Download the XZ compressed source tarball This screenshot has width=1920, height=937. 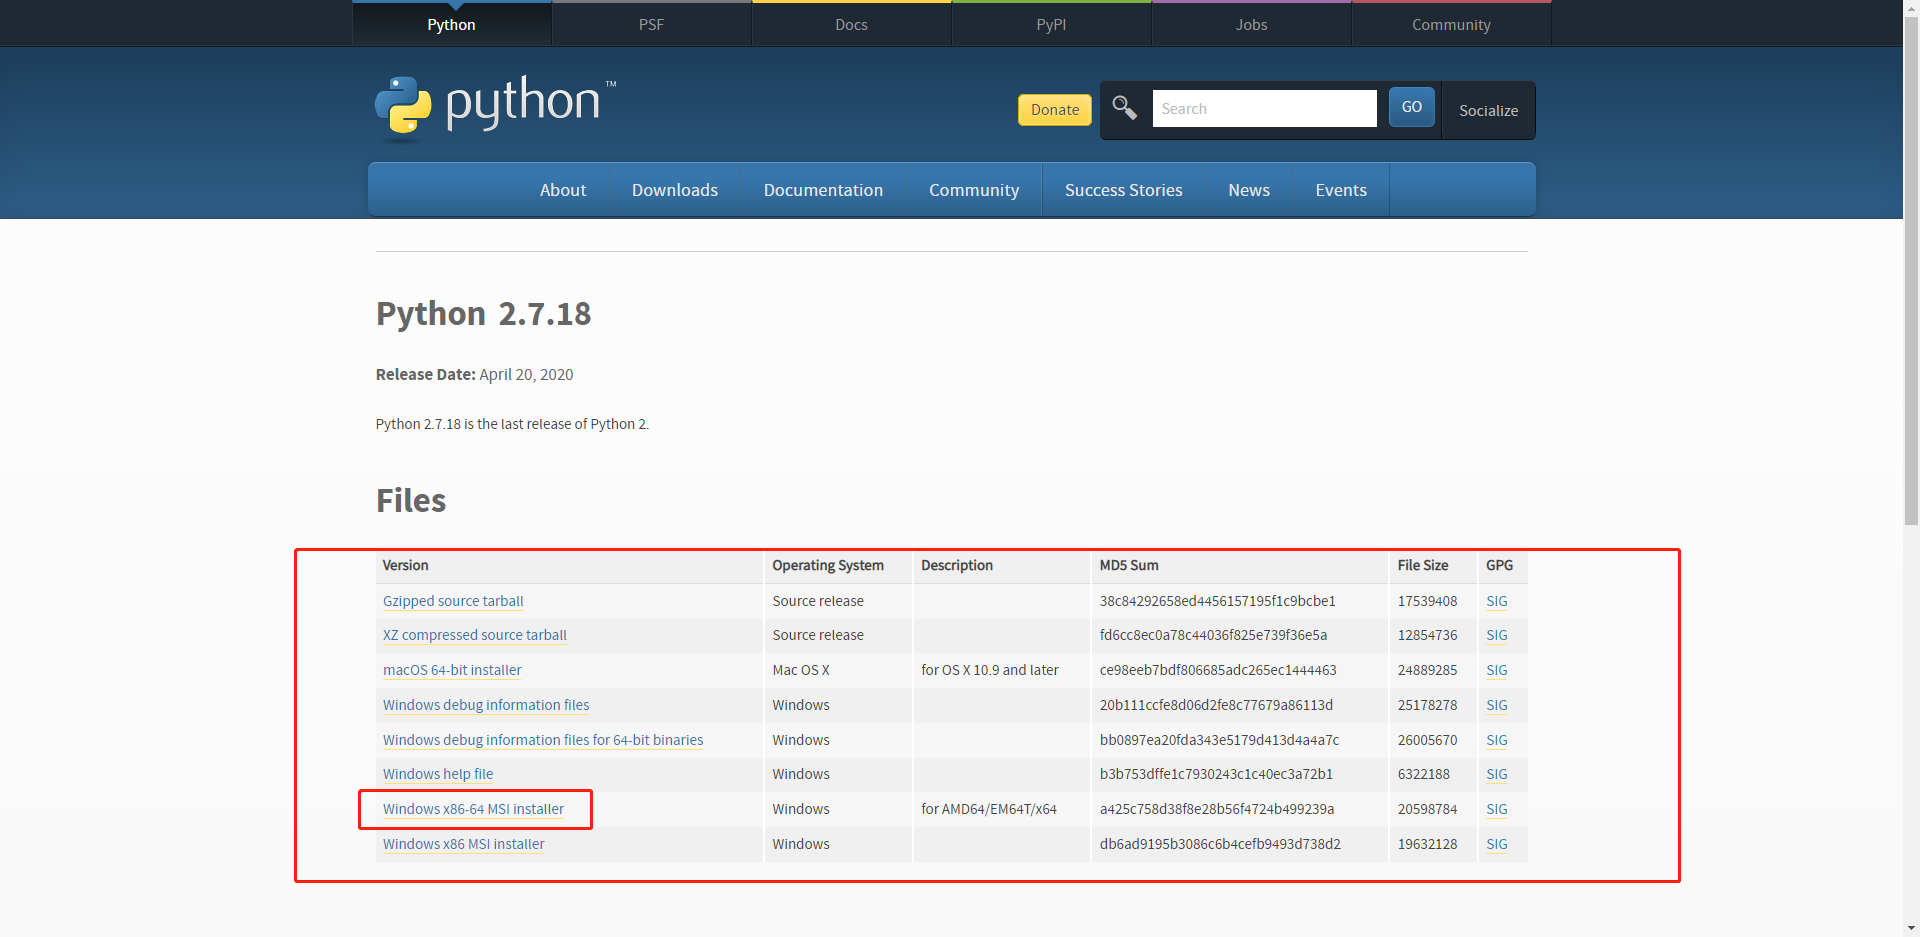(475, 635)
